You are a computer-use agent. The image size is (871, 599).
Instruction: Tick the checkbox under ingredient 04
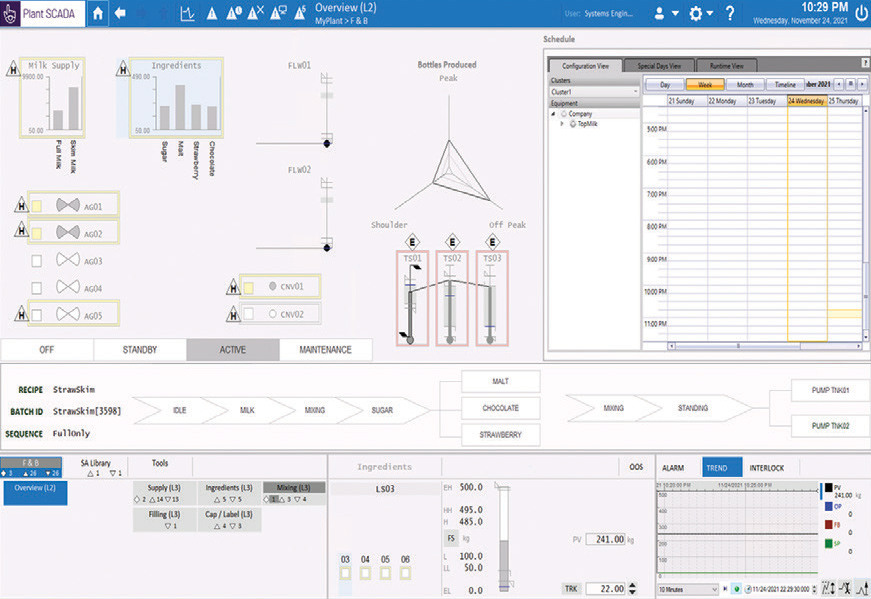[365, 573]
